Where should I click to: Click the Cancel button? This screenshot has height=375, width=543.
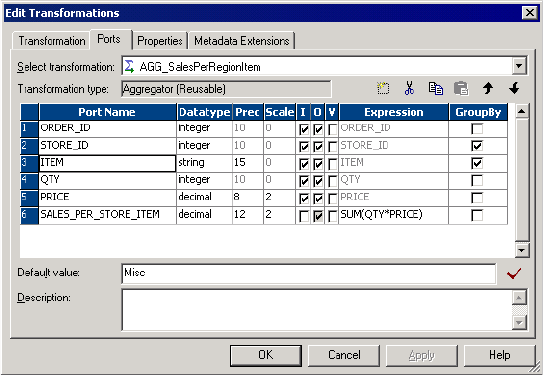(x=344, y=355)
